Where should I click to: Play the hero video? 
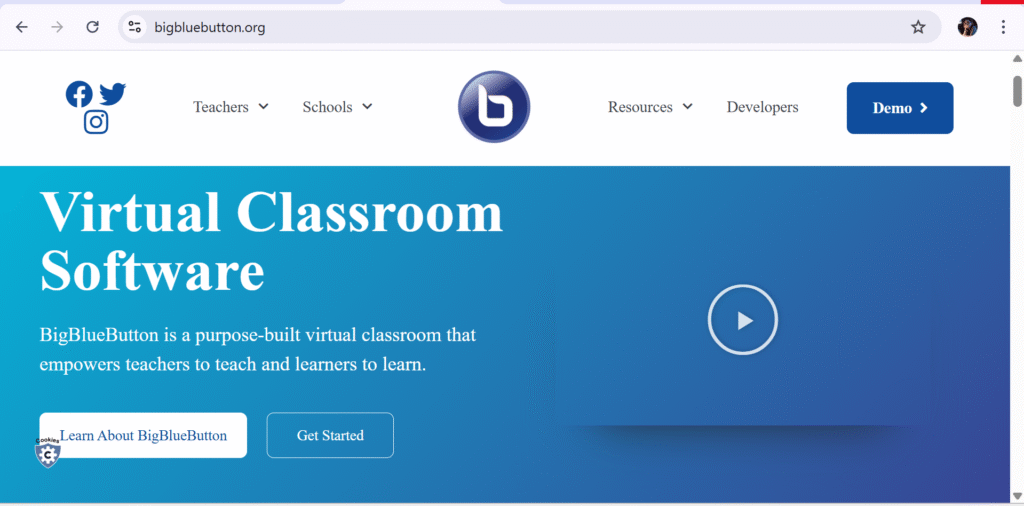click(x=743, y=320)
